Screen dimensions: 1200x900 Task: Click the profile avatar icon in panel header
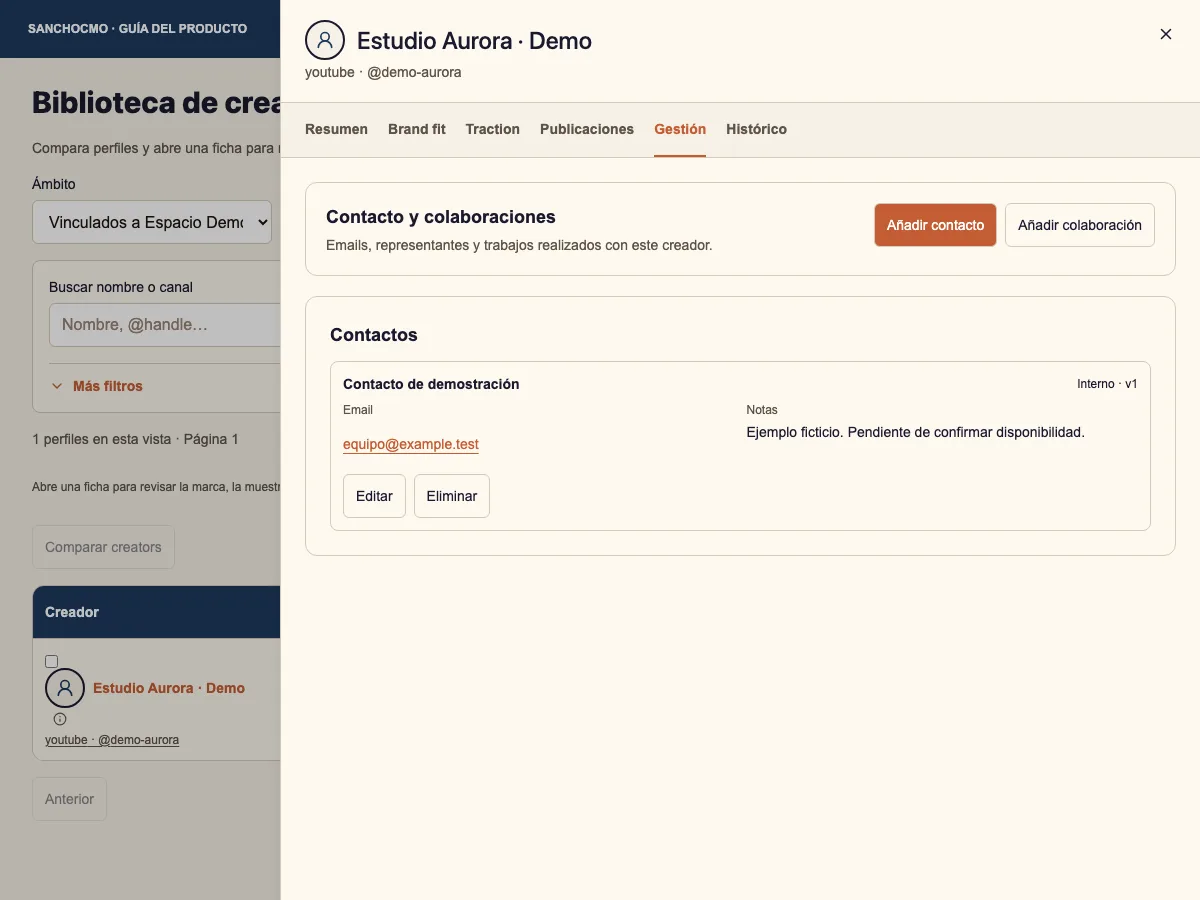325,40
